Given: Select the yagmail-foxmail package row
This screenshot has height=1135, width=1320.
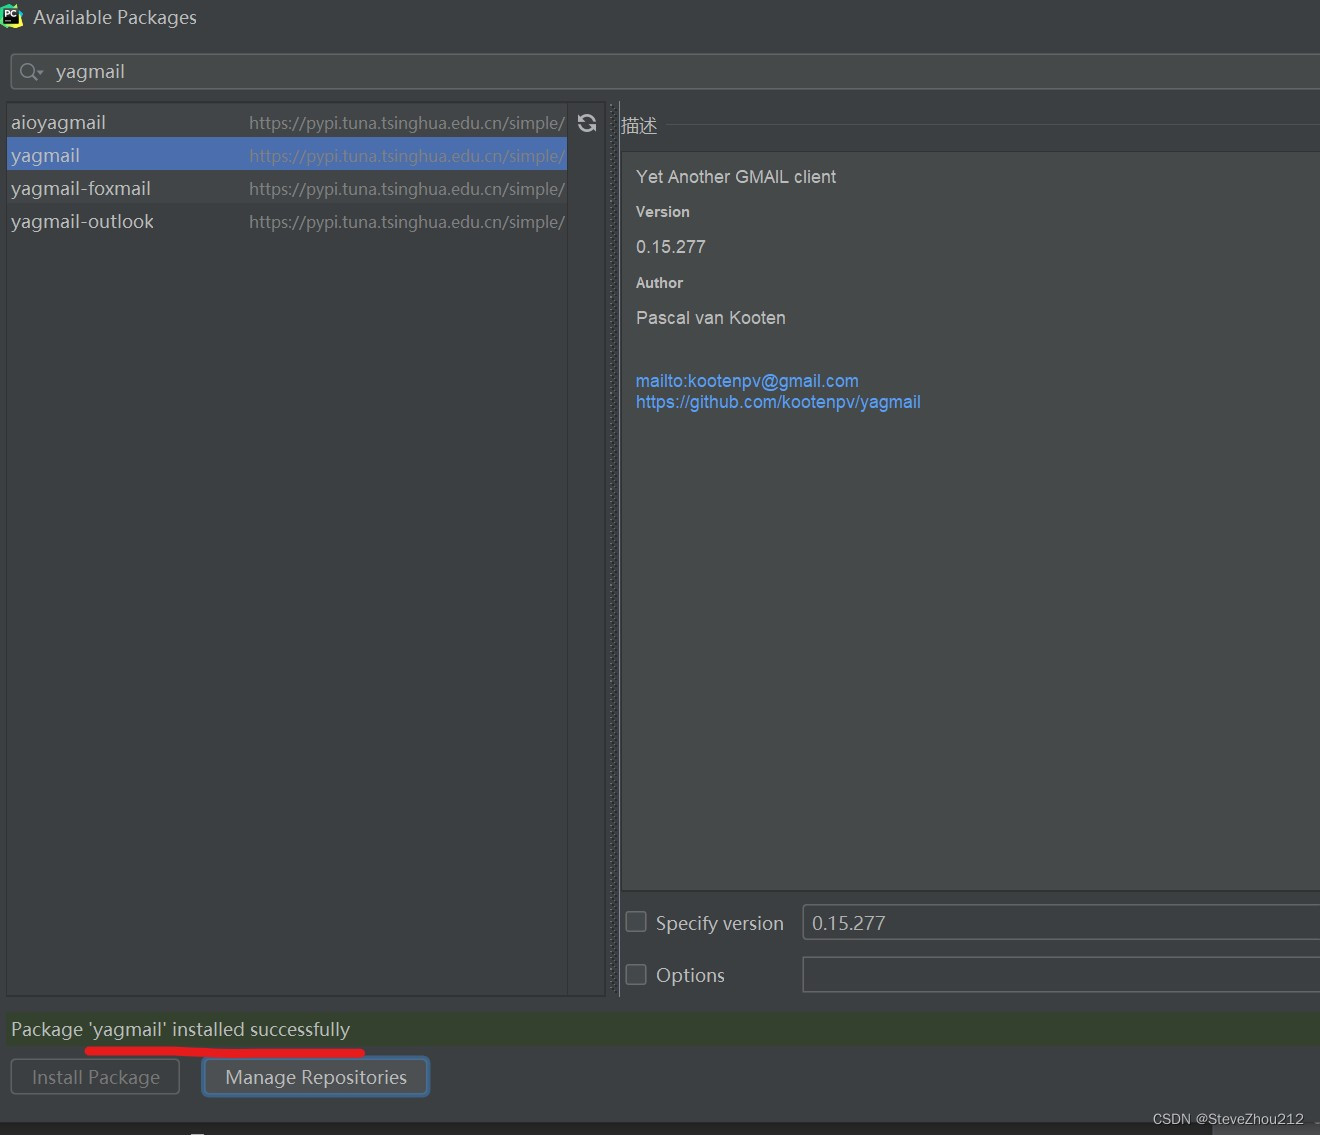Looking at the screenshot, I should (287, 188).
